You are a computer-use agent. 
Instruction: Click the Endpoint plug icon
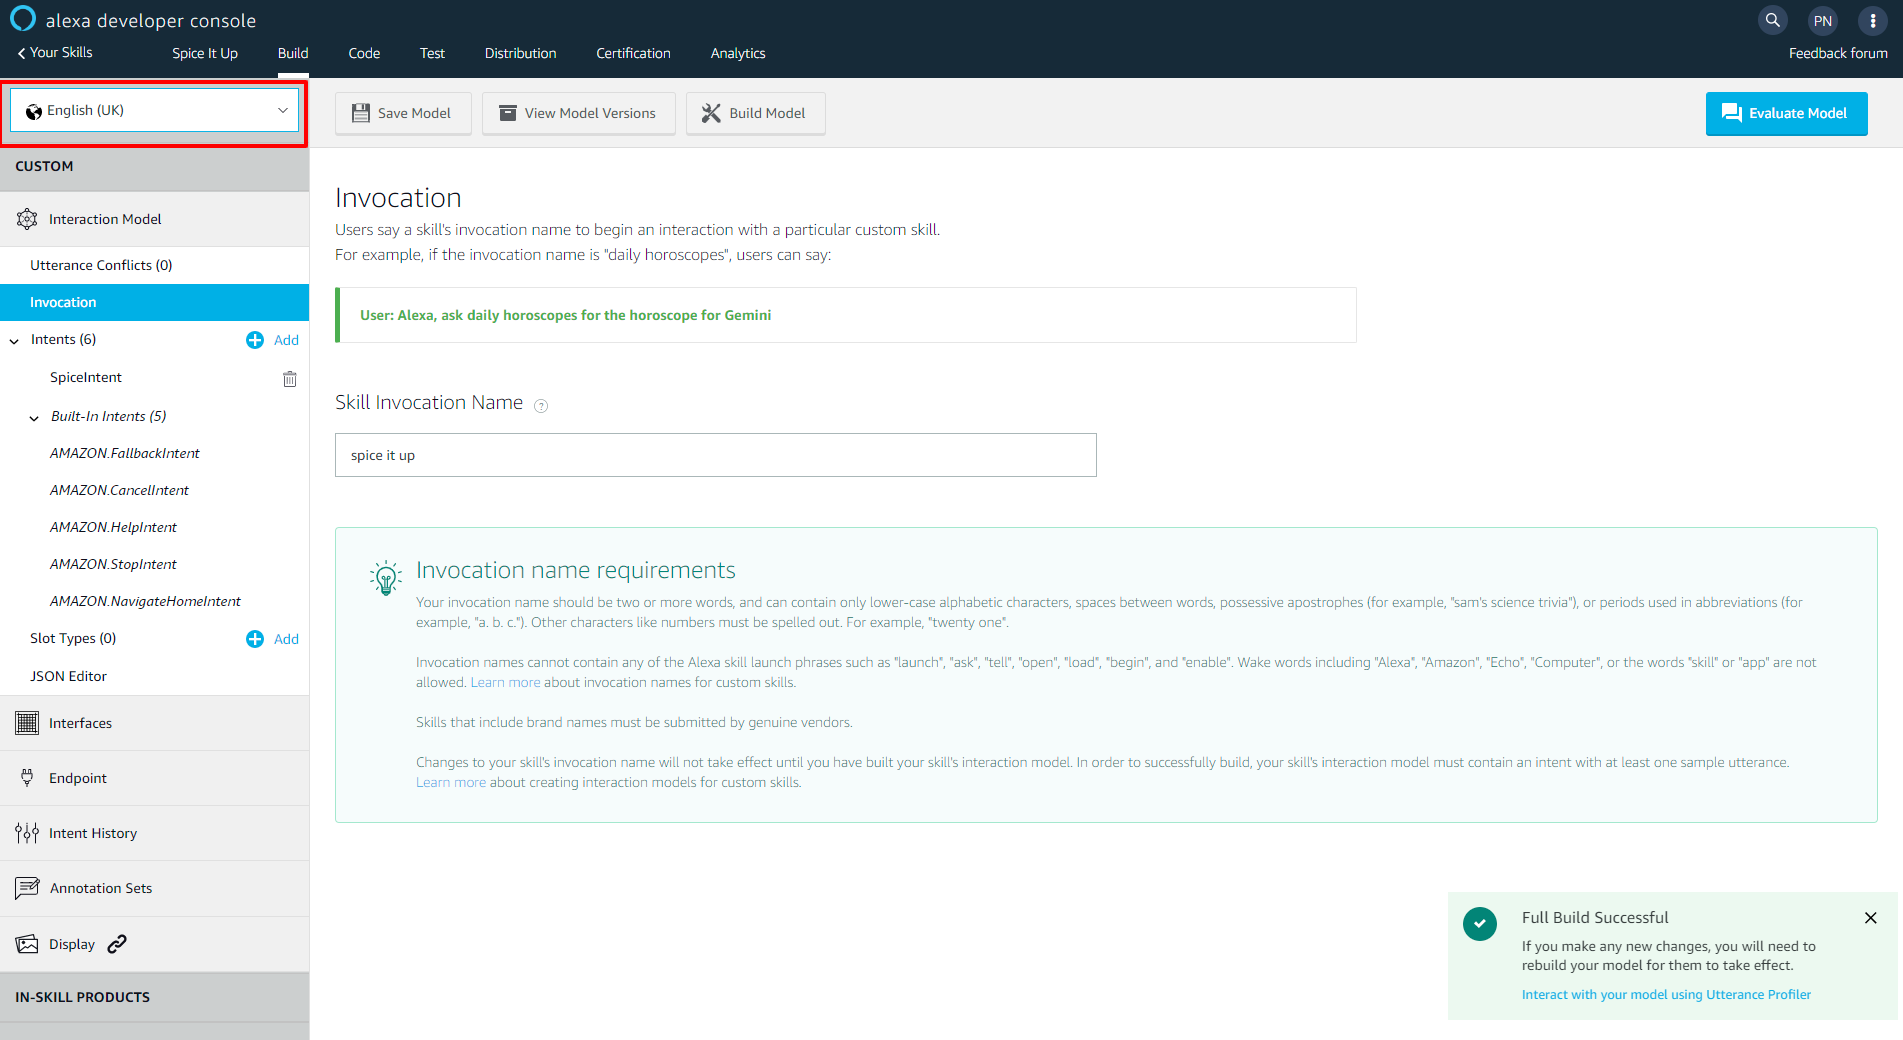pyautogui.click(x=27, y=778)
